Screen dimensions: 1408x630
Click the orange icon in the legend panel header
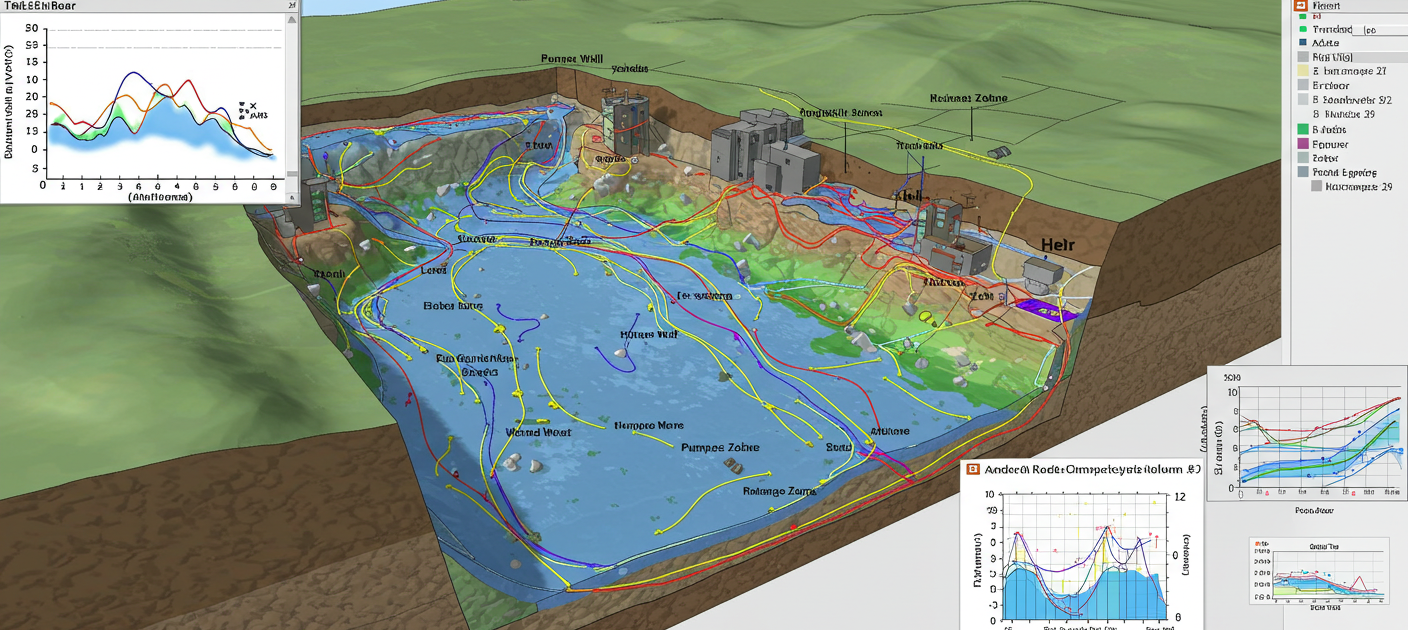click(x=1301, y=6)
